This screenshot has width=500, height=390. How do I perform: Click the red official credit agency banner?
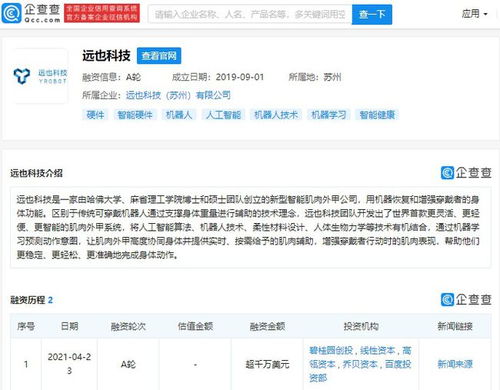coord(102,13)
